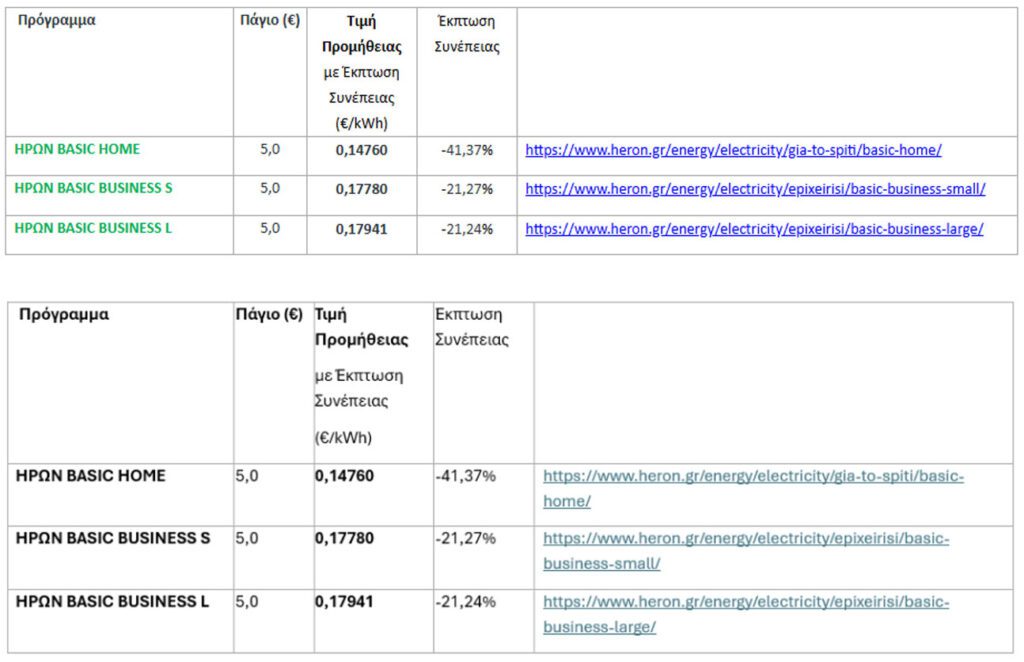The height and width of the screenshot is (662, 1024).
Task: Select the centered Τιμή Προμήθειας header in upper table
Action: point(361,34)
